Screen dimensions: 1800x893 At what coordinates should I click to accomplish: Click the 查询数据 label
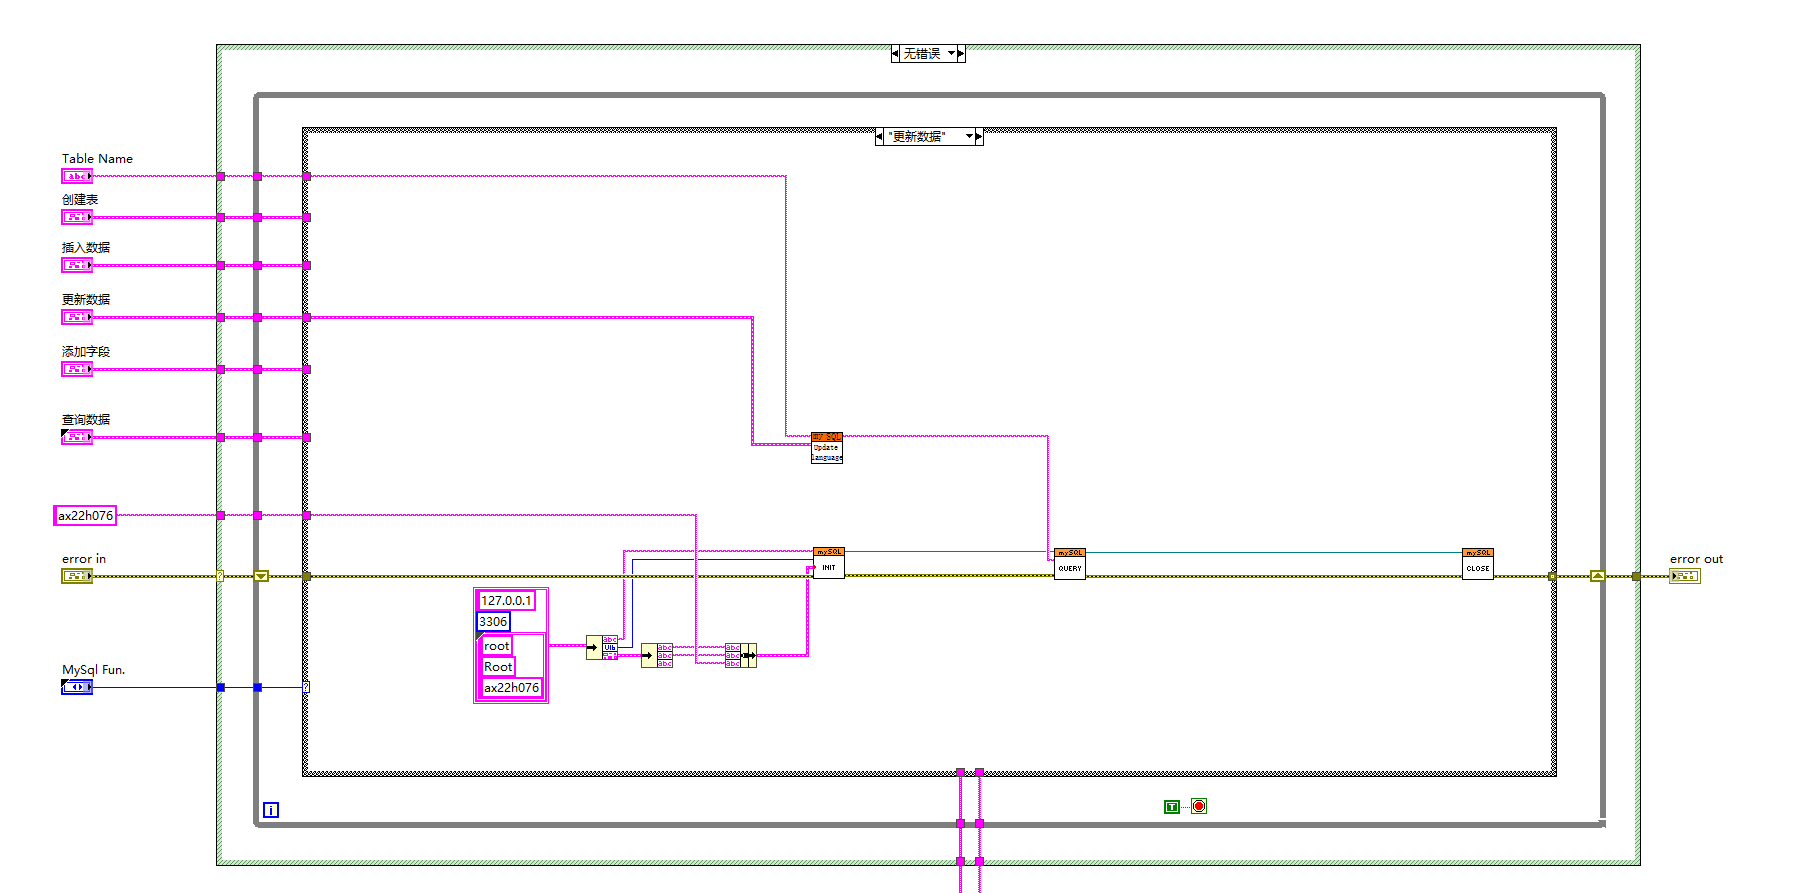pos(86,420)
